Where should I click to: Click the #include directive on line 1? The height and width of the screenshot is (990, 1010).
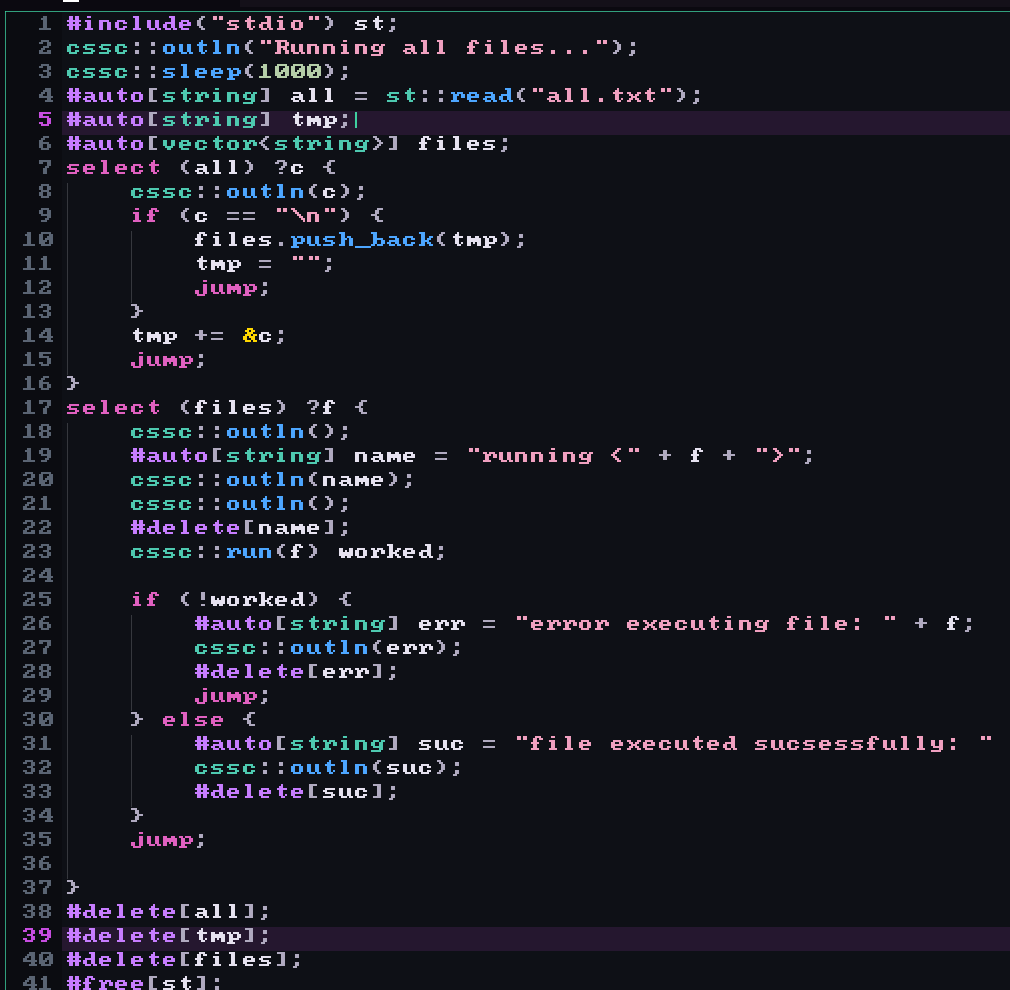(x=129, y=24)
